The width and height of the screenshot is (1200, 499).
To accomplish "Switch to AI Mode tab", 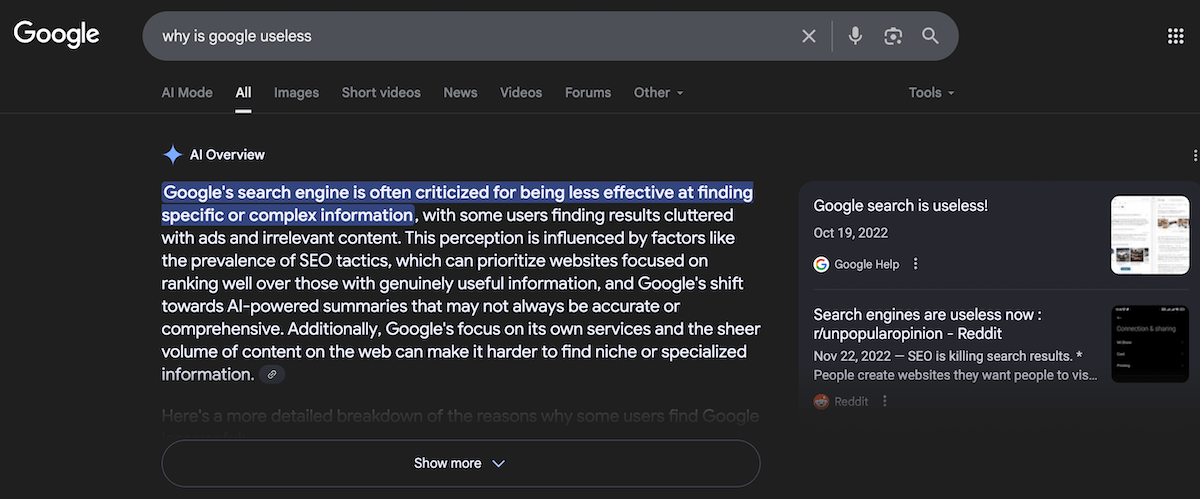I will [187, 92].
